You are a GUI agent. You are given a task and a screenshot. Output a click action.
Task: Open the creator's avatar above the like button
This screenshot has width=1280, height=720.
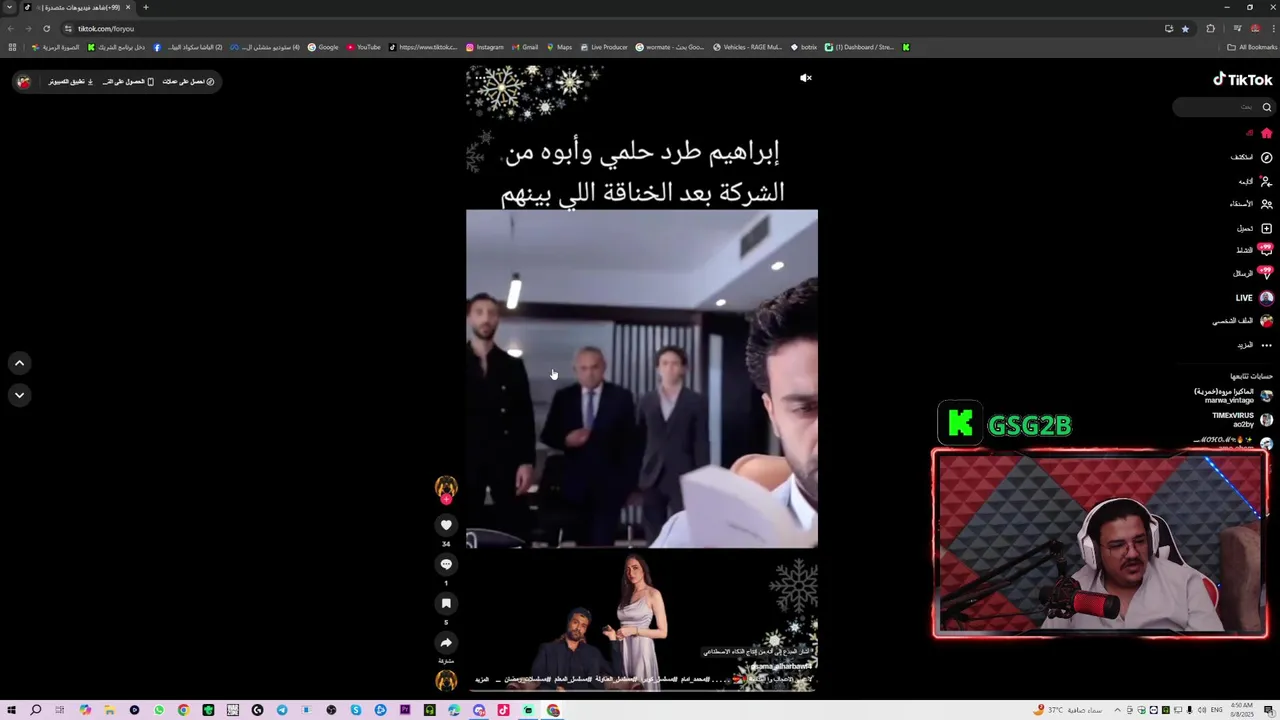click(446, 487)
